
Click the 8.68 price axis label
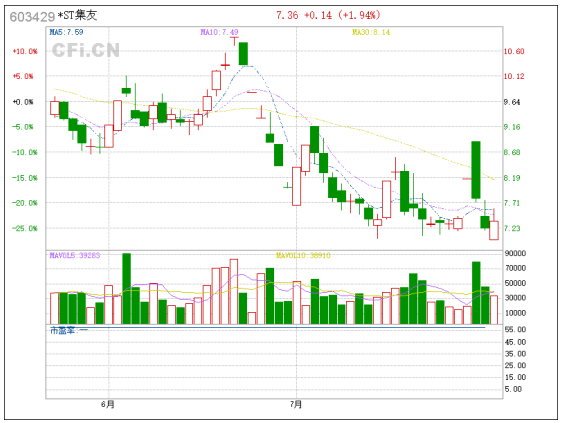[x=512, y=152]
